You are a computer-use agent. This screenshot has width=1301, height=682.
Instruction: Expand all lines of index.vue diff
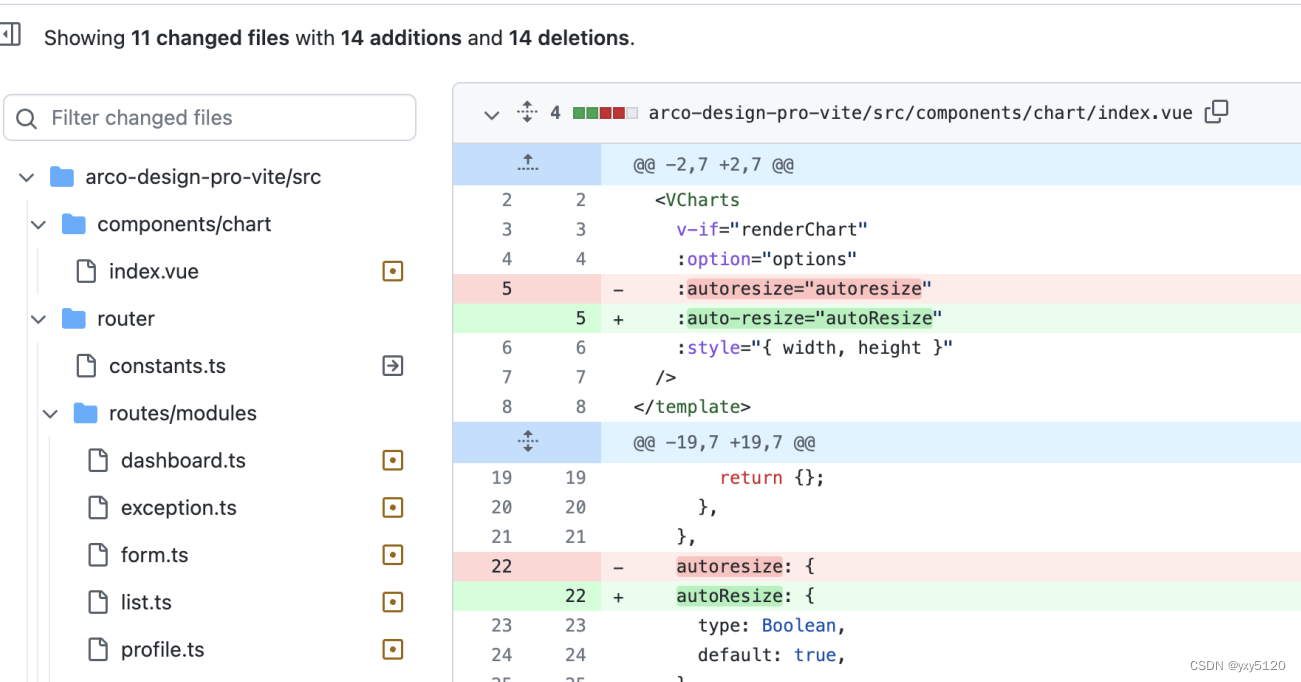pyautogui.click(x=527, y=113)
